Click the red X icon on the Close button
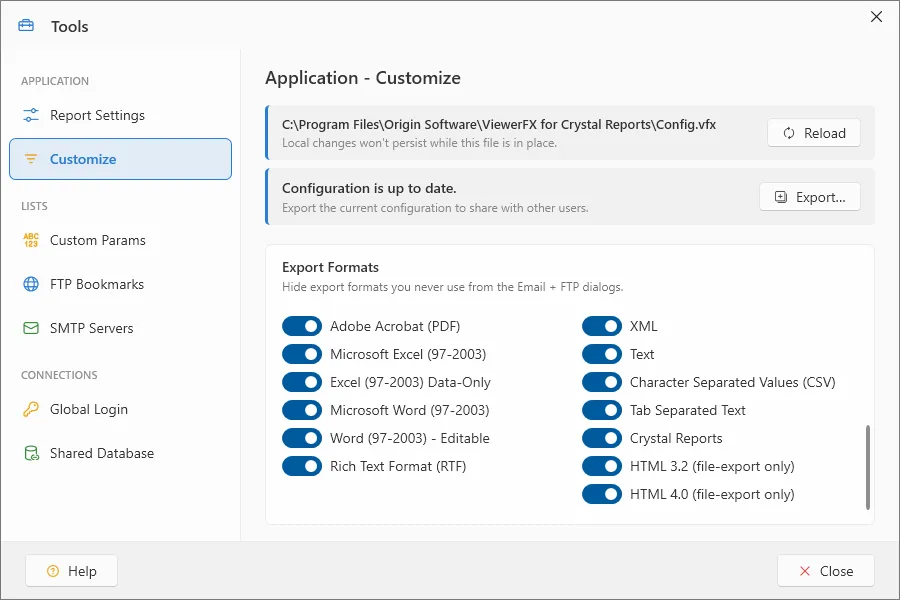Image resolution: width=900 pixels, height=600 pixels. (805, 571)
